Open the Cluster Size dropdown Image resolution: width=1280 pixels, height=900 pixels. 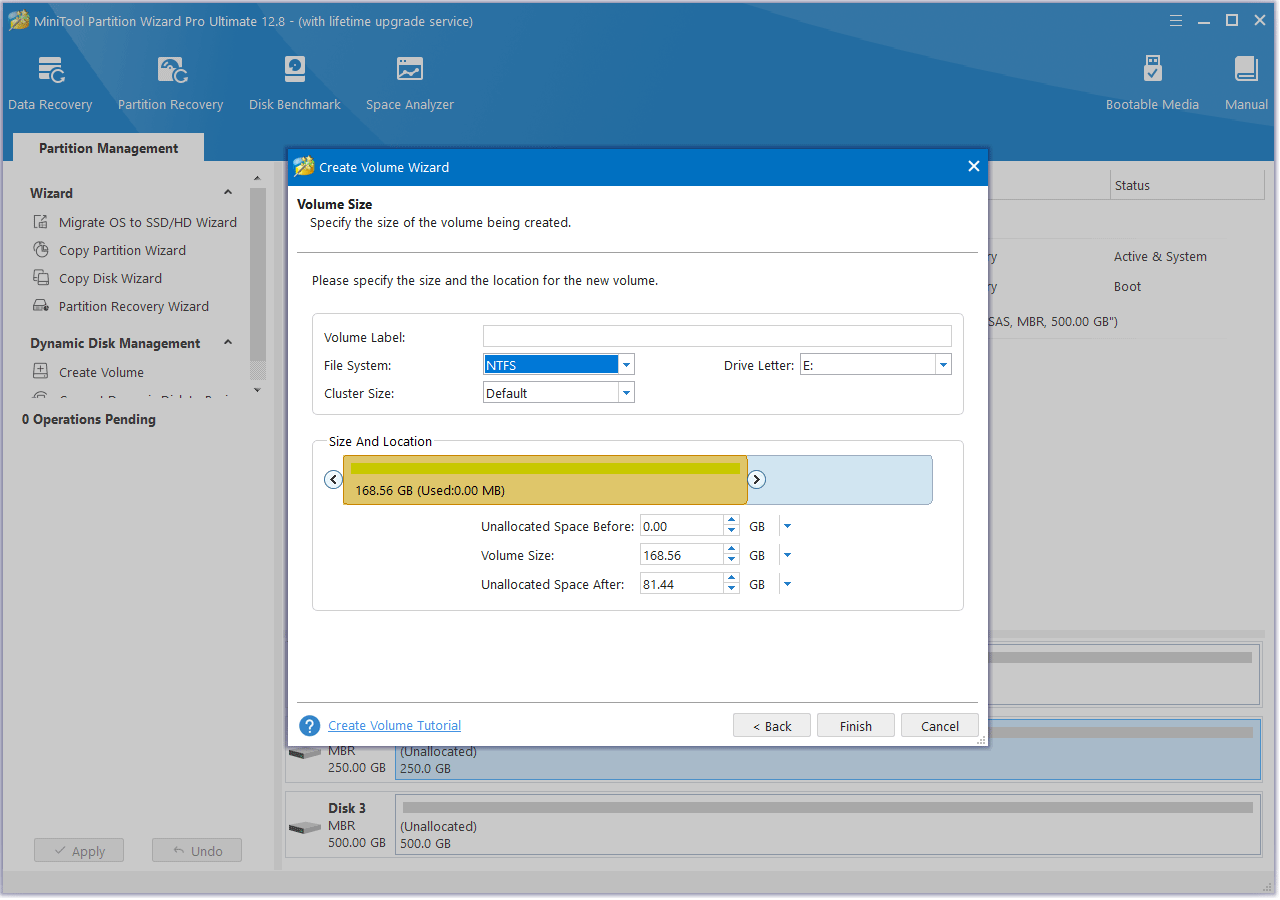pos(627,393)
